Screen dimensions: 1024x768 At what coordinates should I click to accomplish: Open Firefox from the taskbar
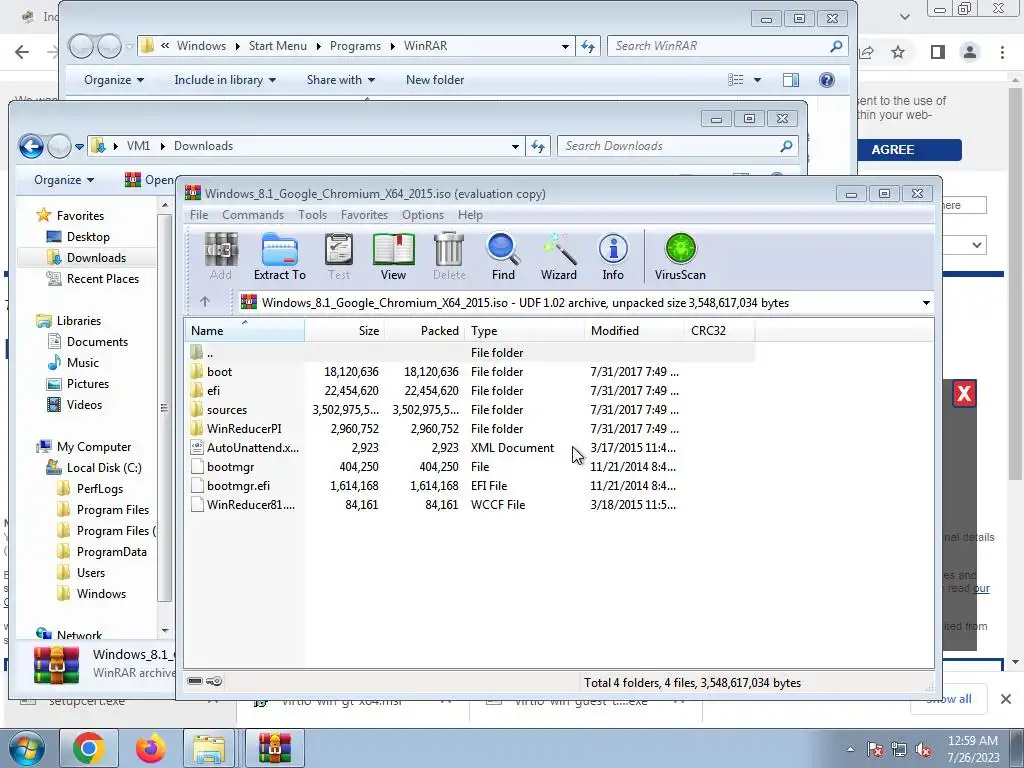(x=150, y=748)
